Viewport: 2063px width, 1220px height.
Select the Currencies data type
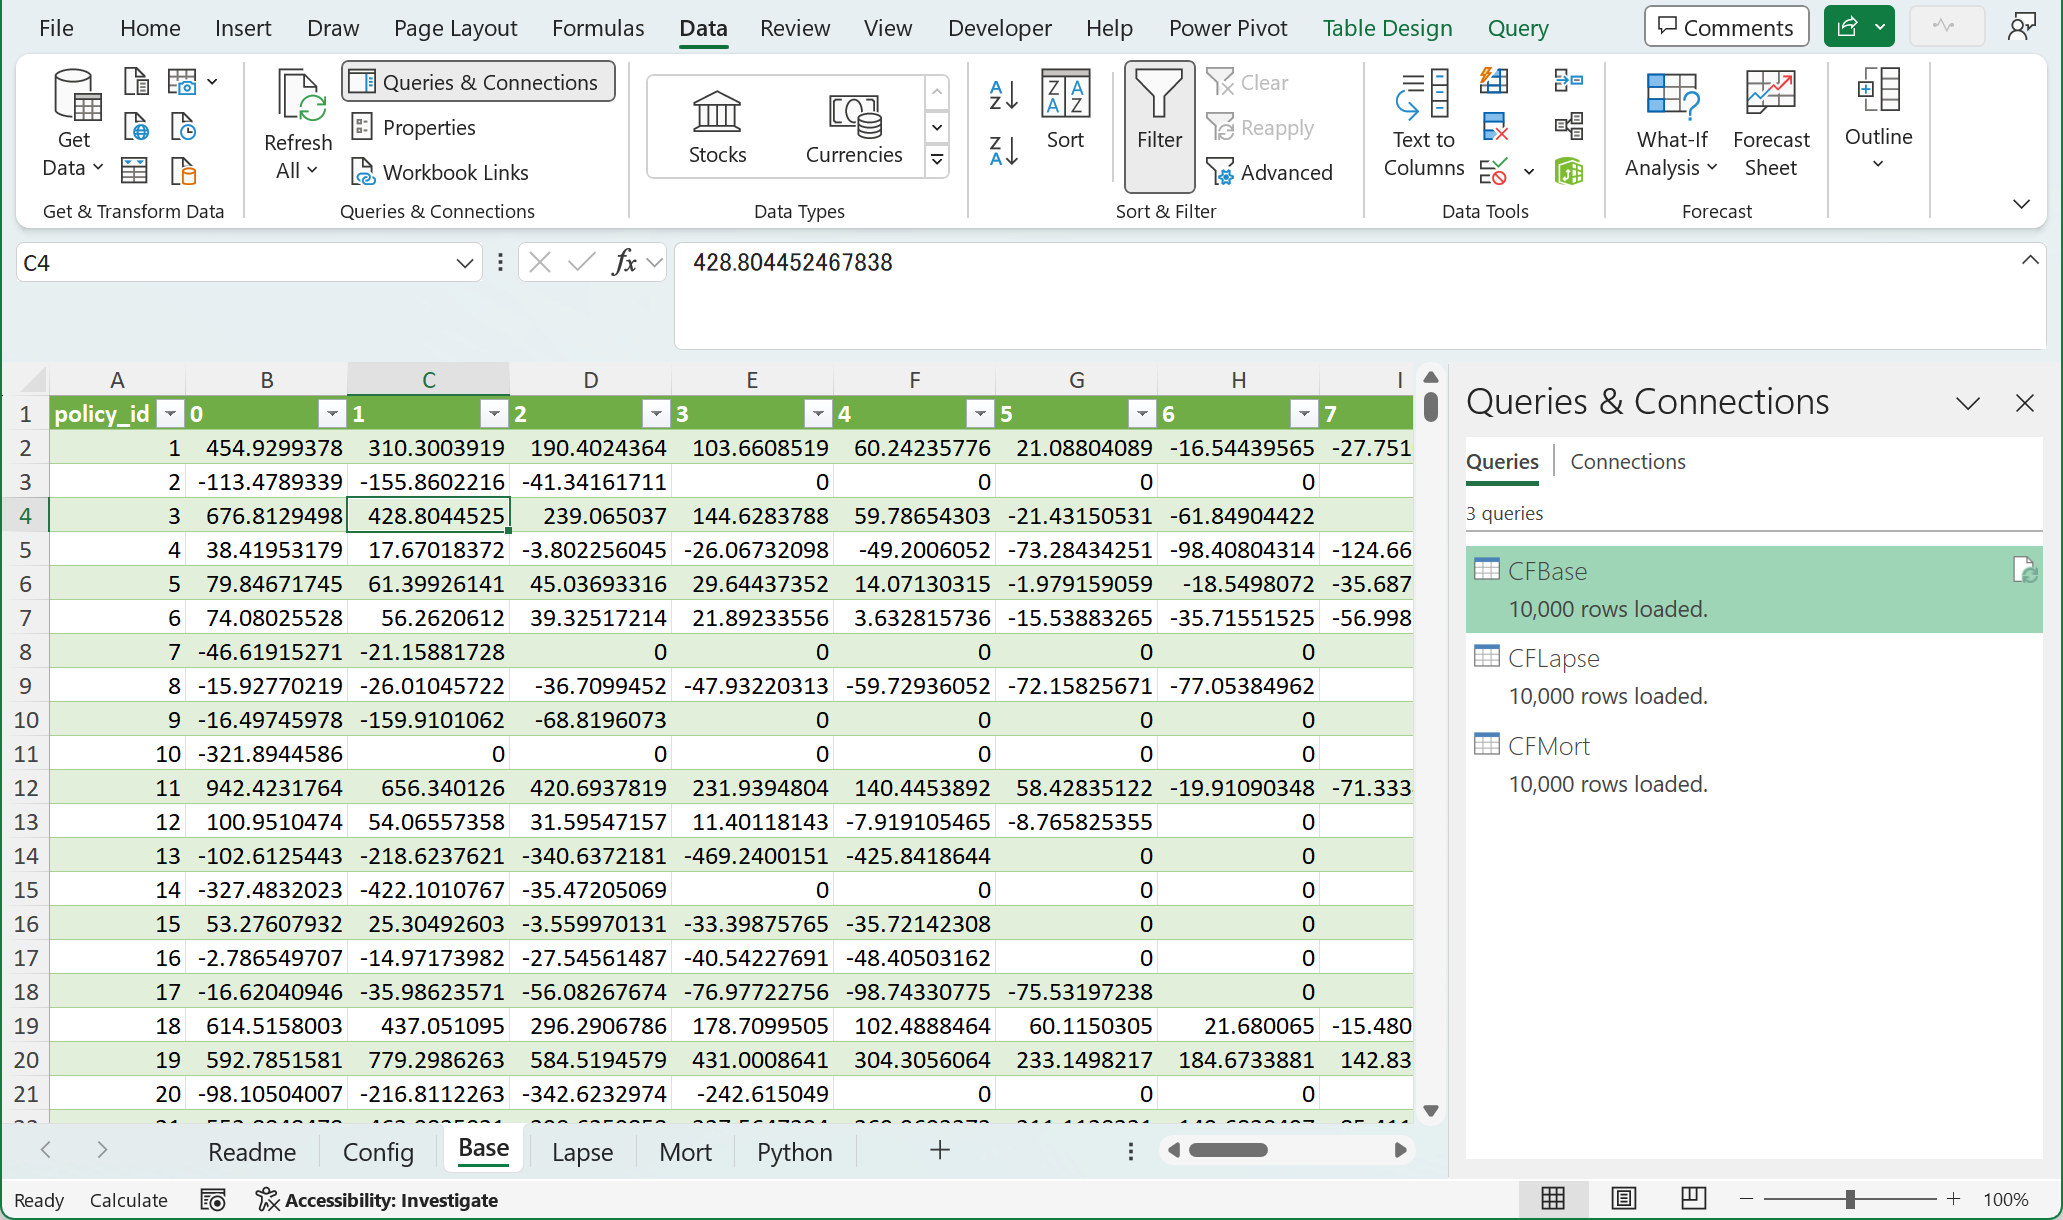(854, 126)
